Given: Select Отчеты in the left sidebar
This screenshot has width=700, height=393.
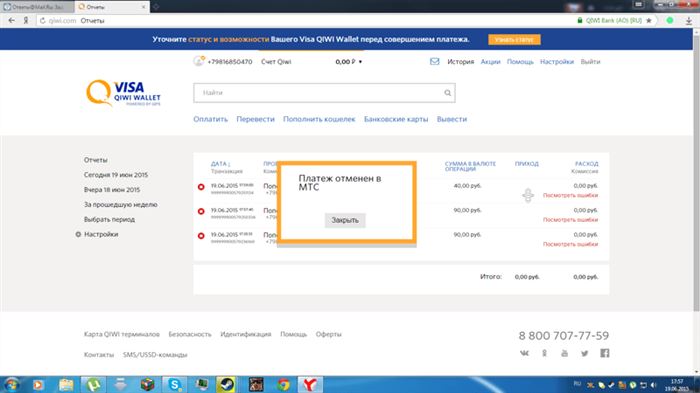Looking at the screenshot, I should click(x=96, y=160).
